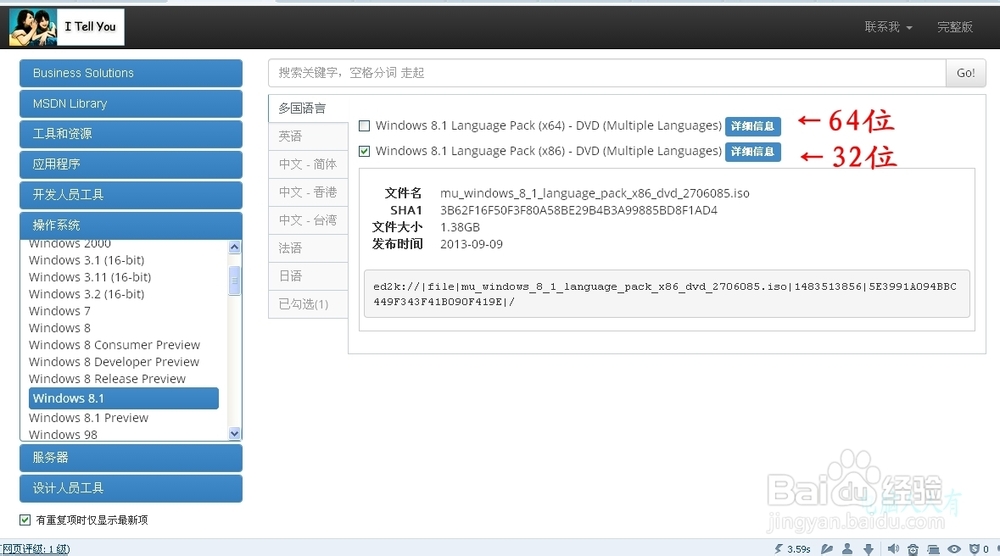Click the Go! search button
Image resolution: width=1000 pixels, height=556 pixels.
point(966,73)
